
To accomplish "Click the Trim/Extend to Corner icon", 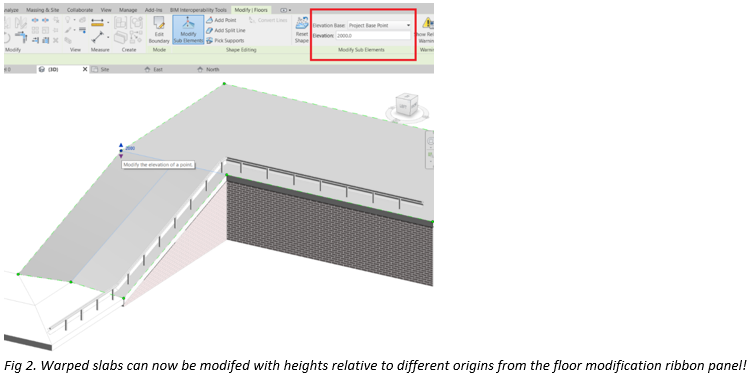I will (x=21, y=37).
